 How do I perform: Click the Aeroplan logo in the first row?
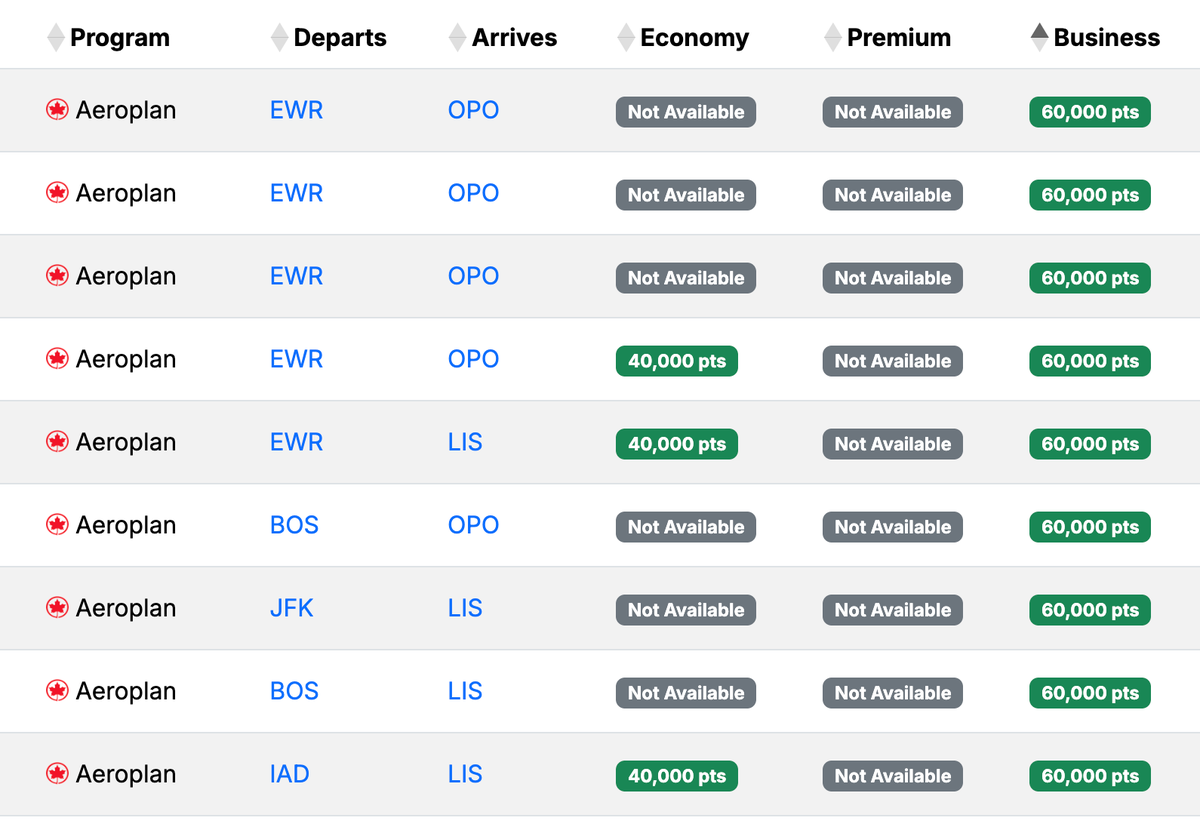coord(58,110)
